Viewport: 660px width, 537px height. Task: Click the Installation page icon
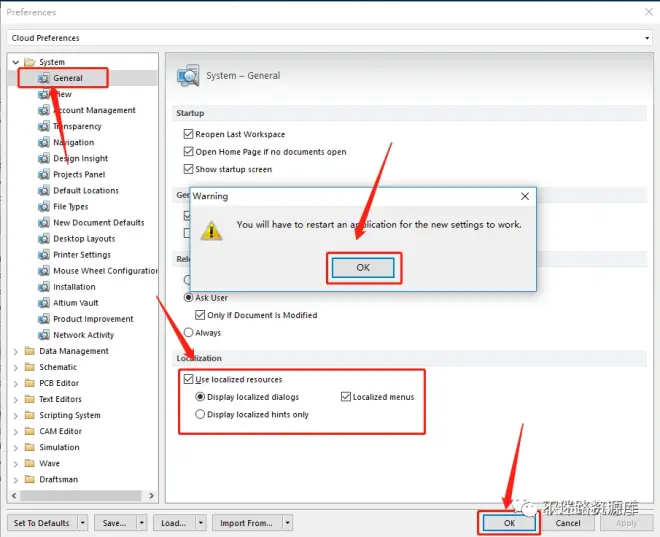pos(43,287)
